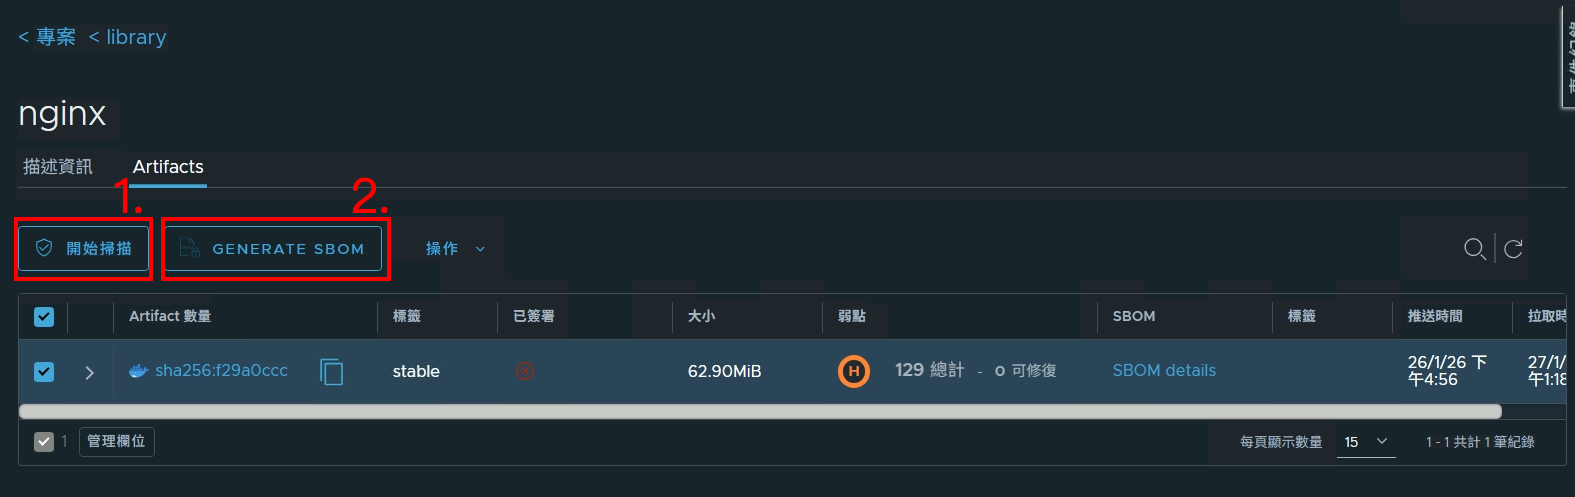The image size is (1575, 497).
Task: Click the SBOM document icon
Action: click(190, 248)
